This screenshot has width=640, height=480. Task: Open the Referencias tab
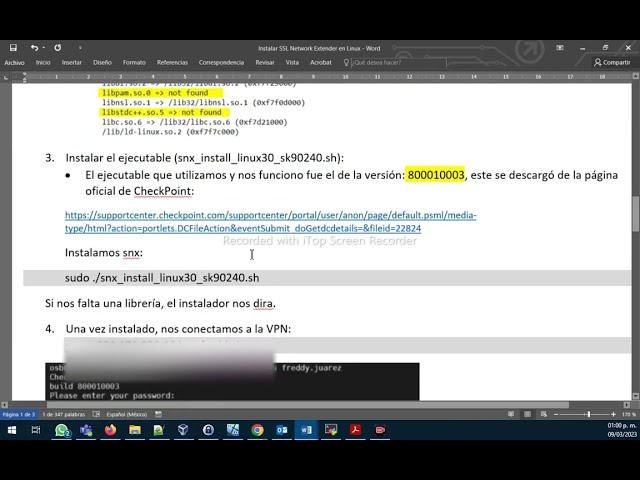[x=172, y=62]
